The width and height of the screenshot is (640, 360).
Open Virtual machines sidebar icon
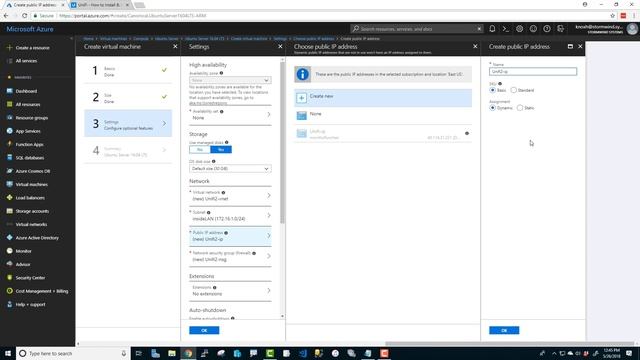point(9,184)
